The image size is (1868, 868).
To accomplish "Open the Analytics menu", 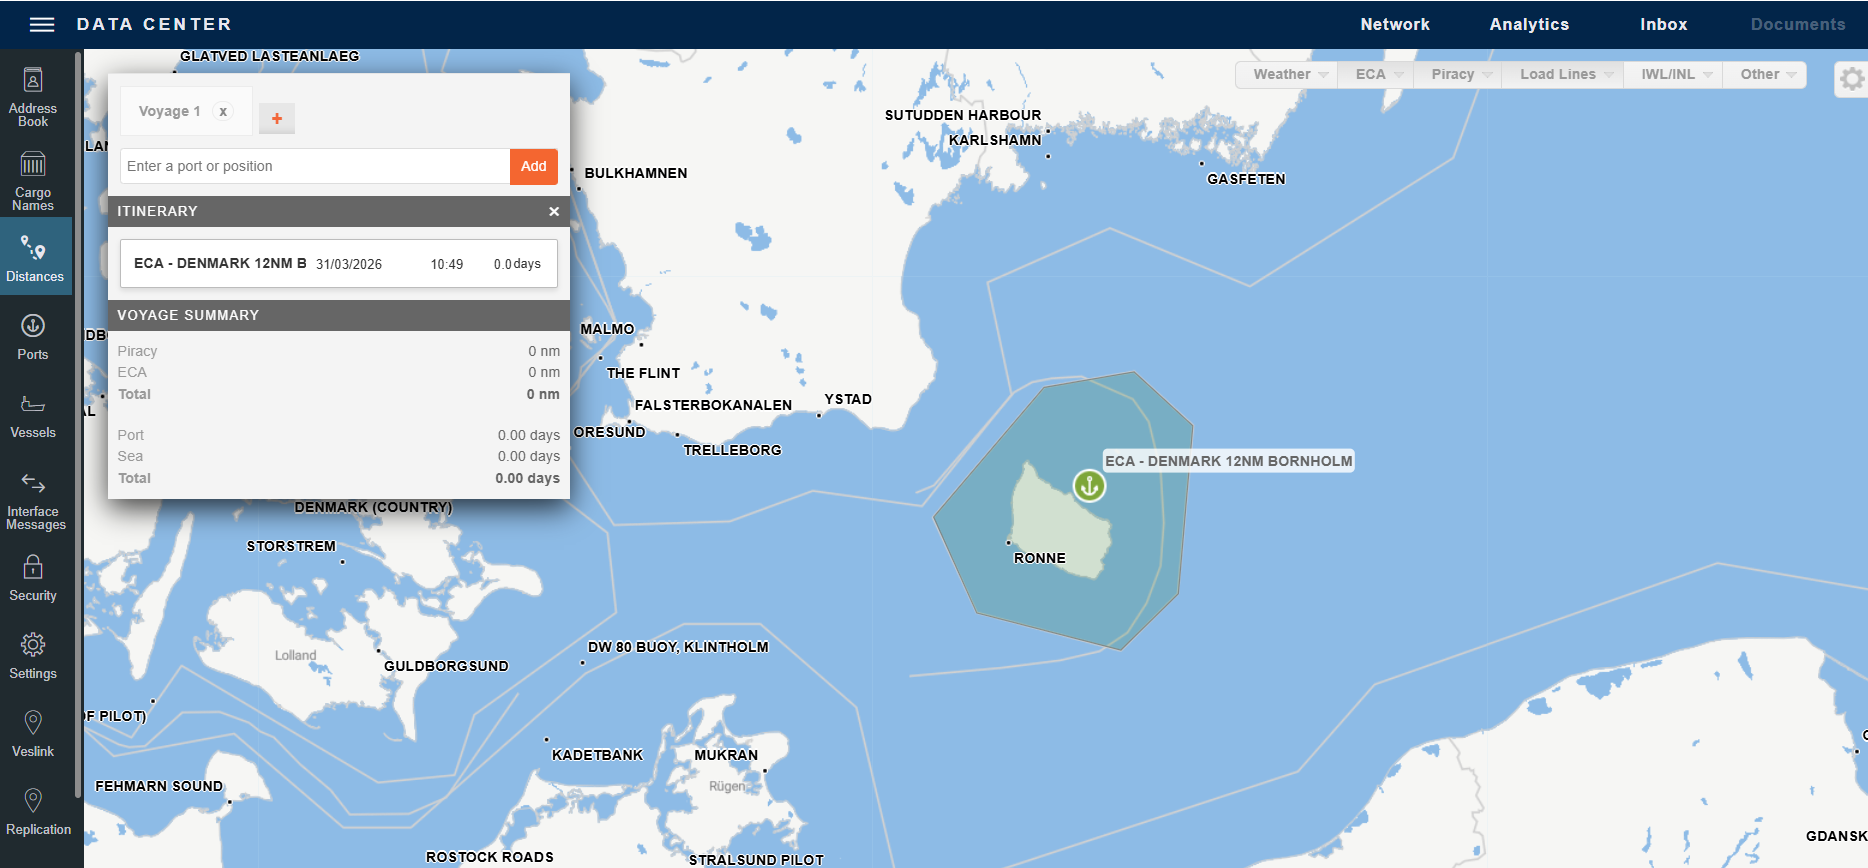I will pos(1529,24).
